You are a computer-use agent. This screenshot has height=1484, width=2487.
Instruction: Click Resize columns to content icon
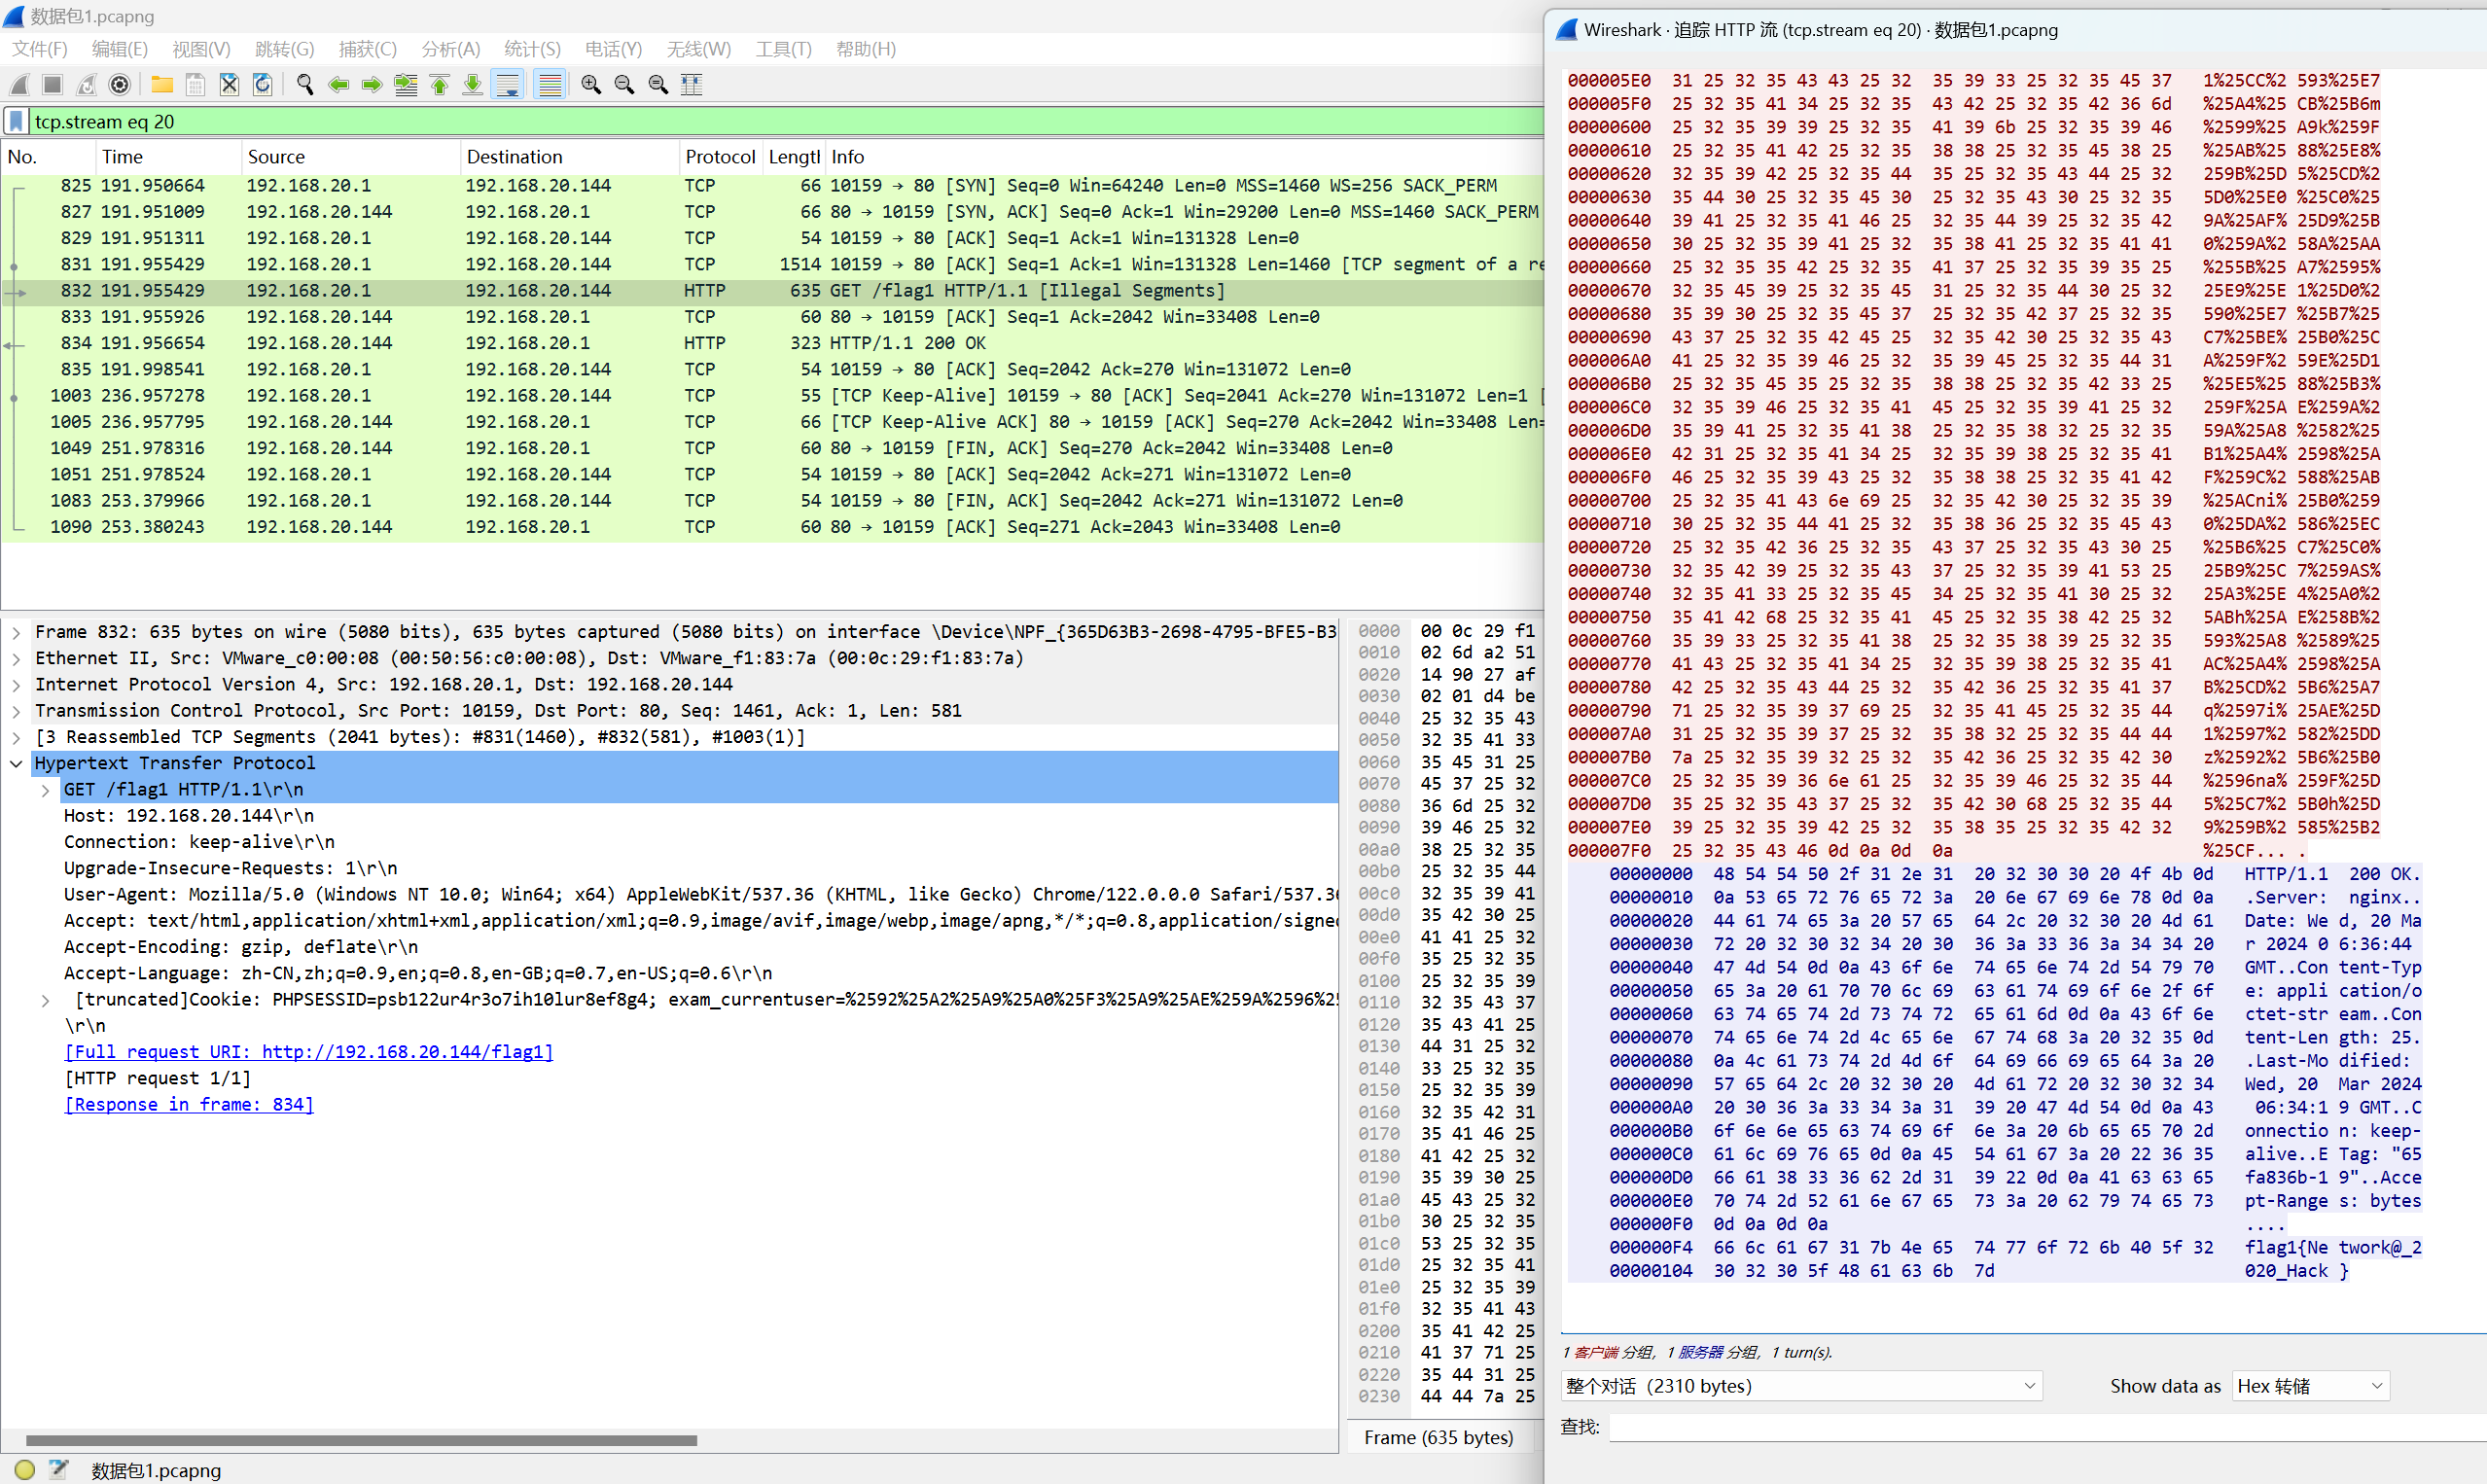coord(691,85)
